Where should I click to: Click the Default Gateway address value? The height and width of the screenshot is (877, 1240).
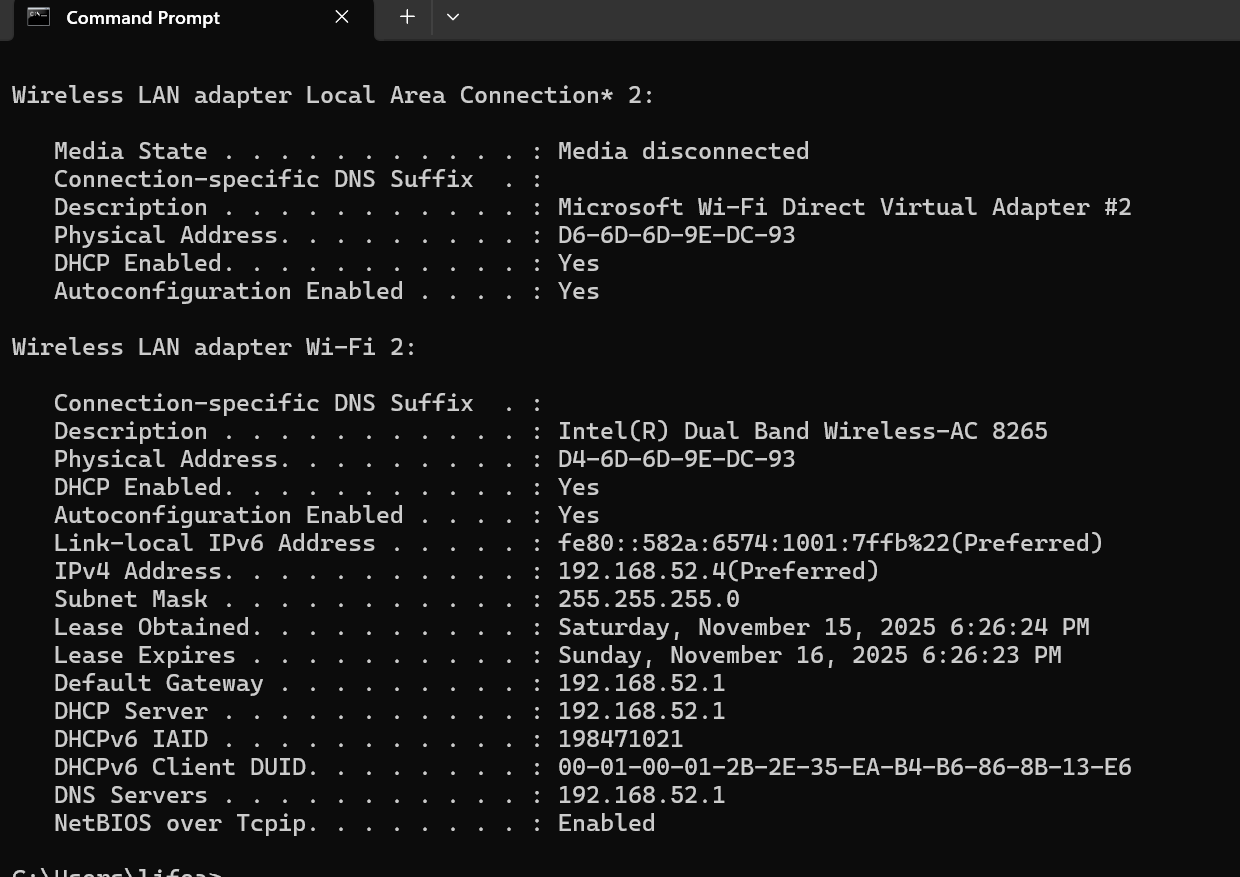click(641, 683)
